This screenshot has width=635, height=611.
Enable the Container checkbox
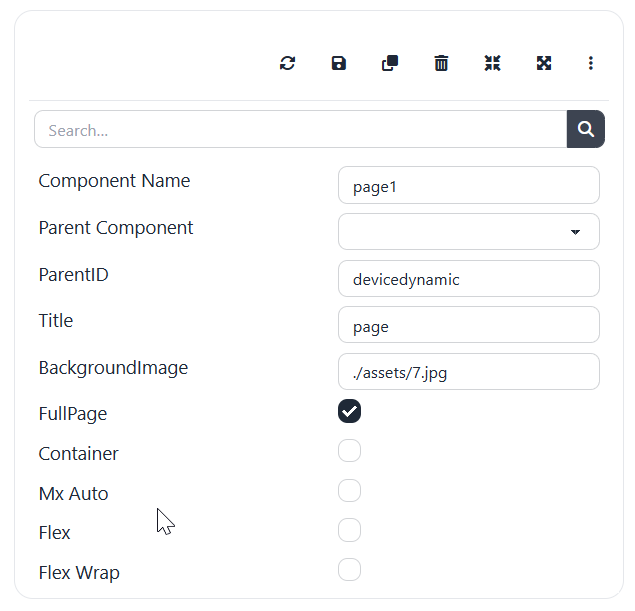(x=349, y=451)
